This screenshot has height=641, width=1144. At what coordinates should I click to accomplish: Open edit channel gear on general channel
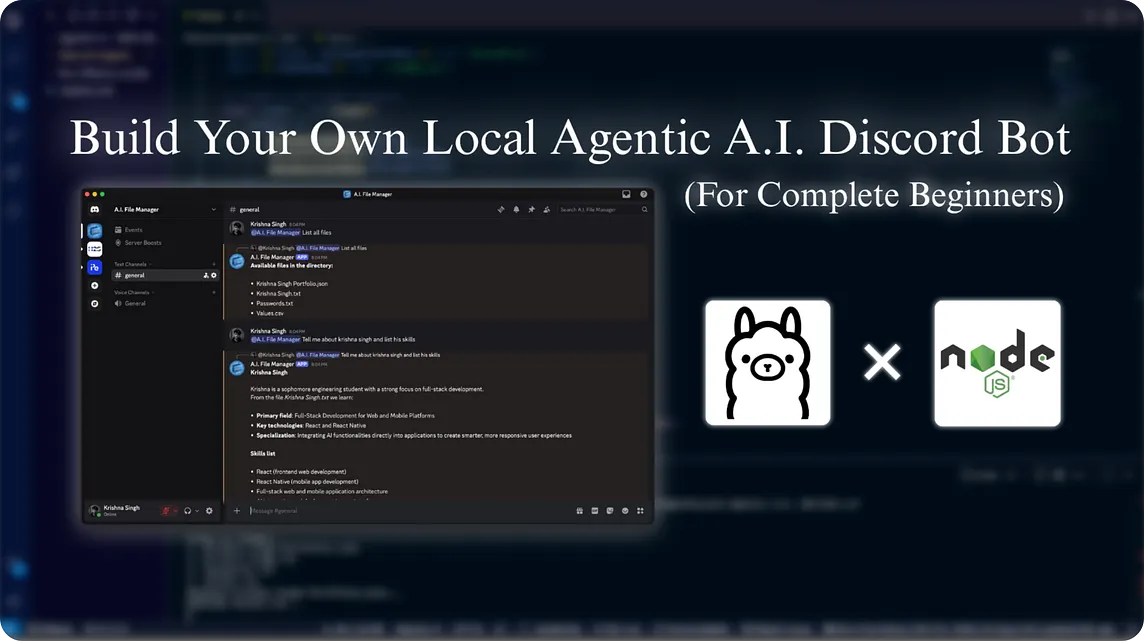(x=214, y=276)
